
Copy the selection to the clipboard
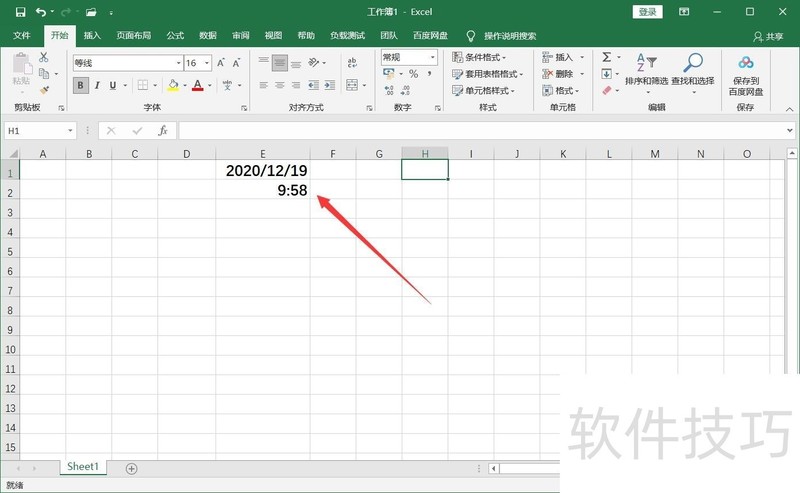click(44, 73)
